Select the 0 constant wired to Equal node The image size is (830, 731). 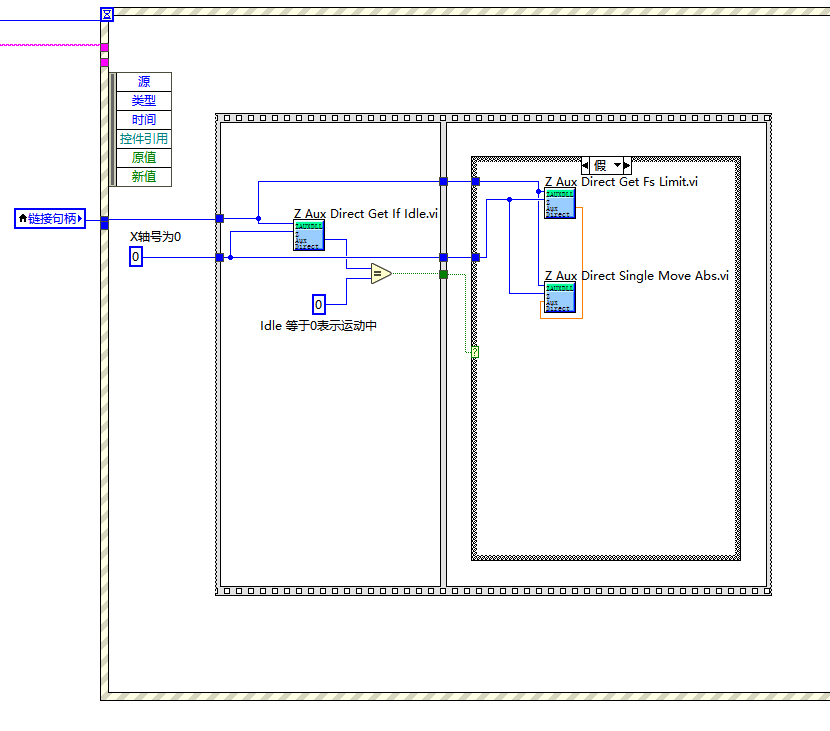(318, 305)
